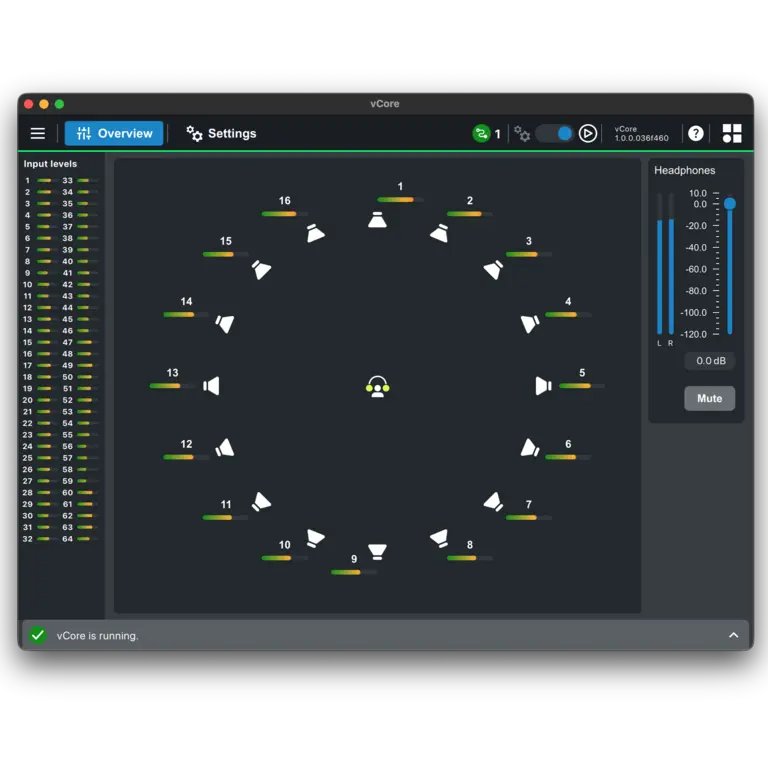This screenshot has width=768, height=768.
Task: Click speaker 1 level meter
Action: (400, 199)
